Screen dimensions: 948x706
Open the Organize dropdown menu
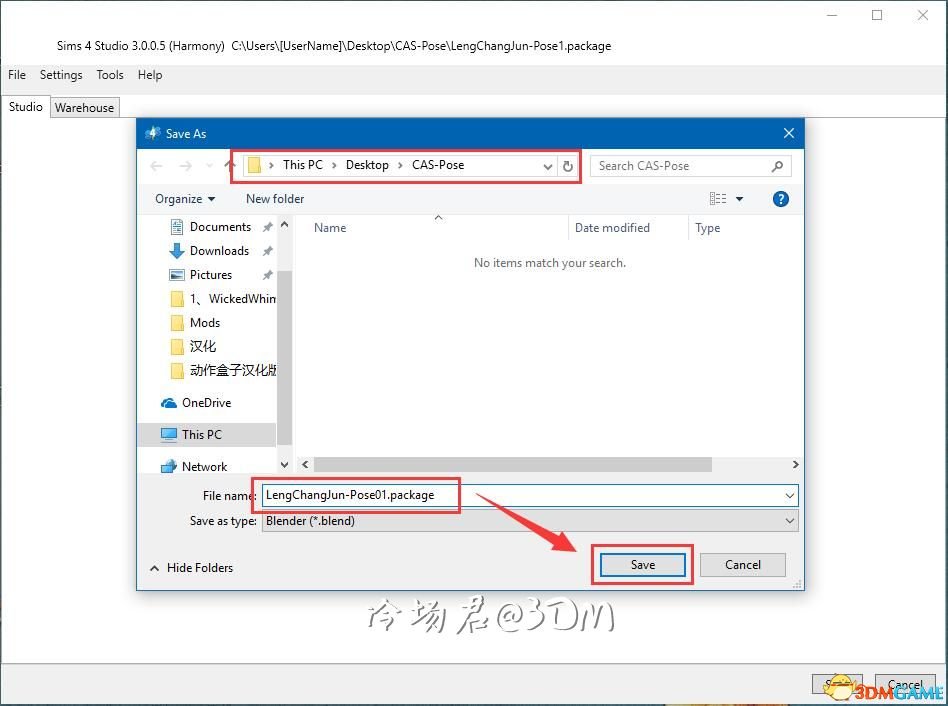pyautogui.click(x=185, y=199)
